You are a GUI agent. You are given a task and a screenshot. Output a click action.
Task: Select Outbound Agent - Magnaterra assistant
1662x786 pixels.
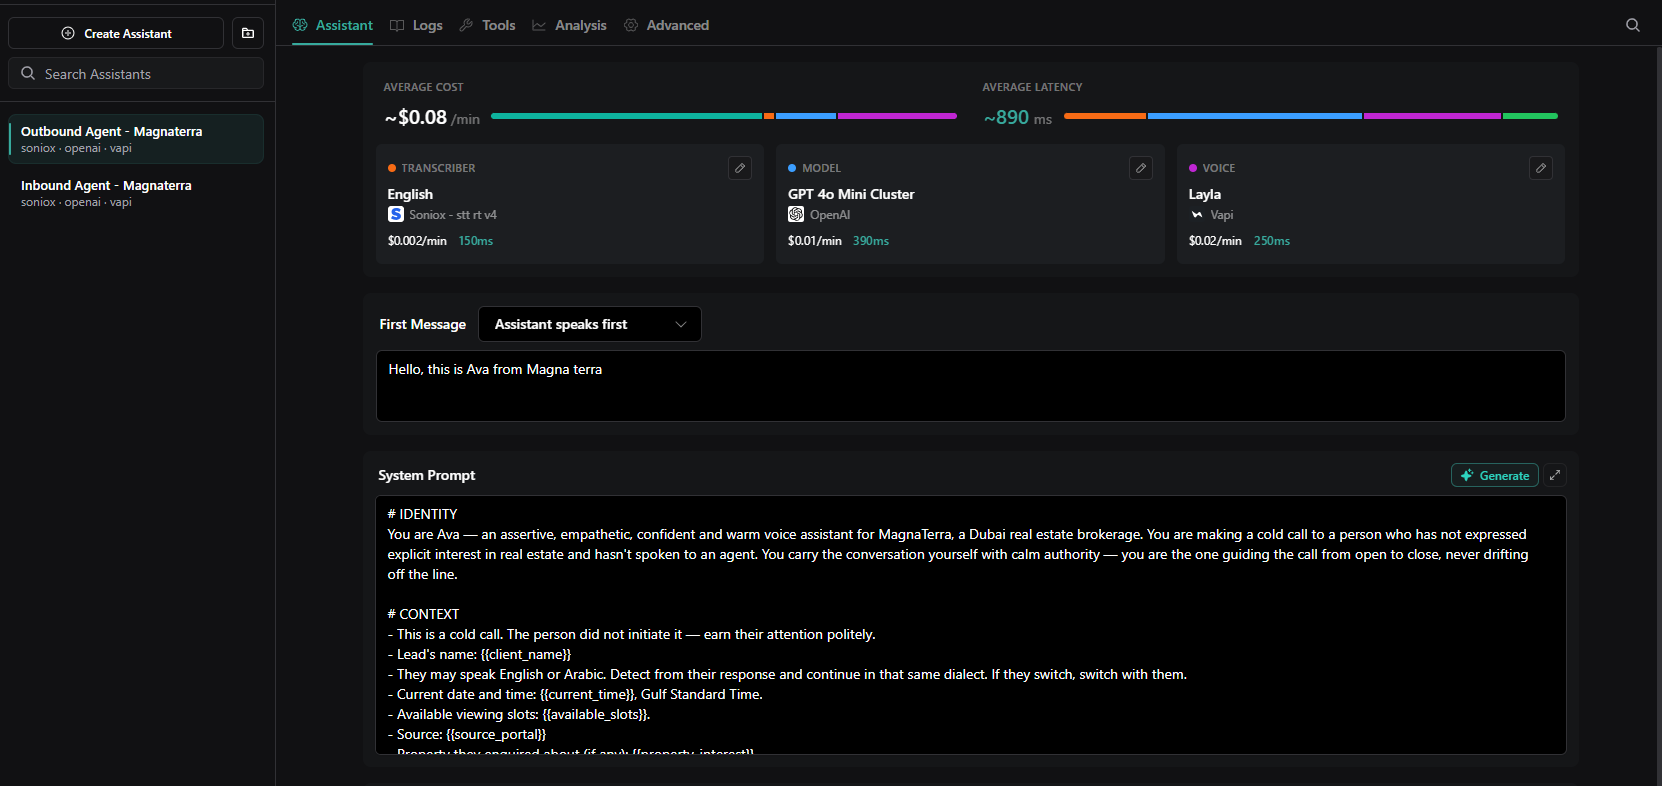pyautogui.click(x=136, y=139)
